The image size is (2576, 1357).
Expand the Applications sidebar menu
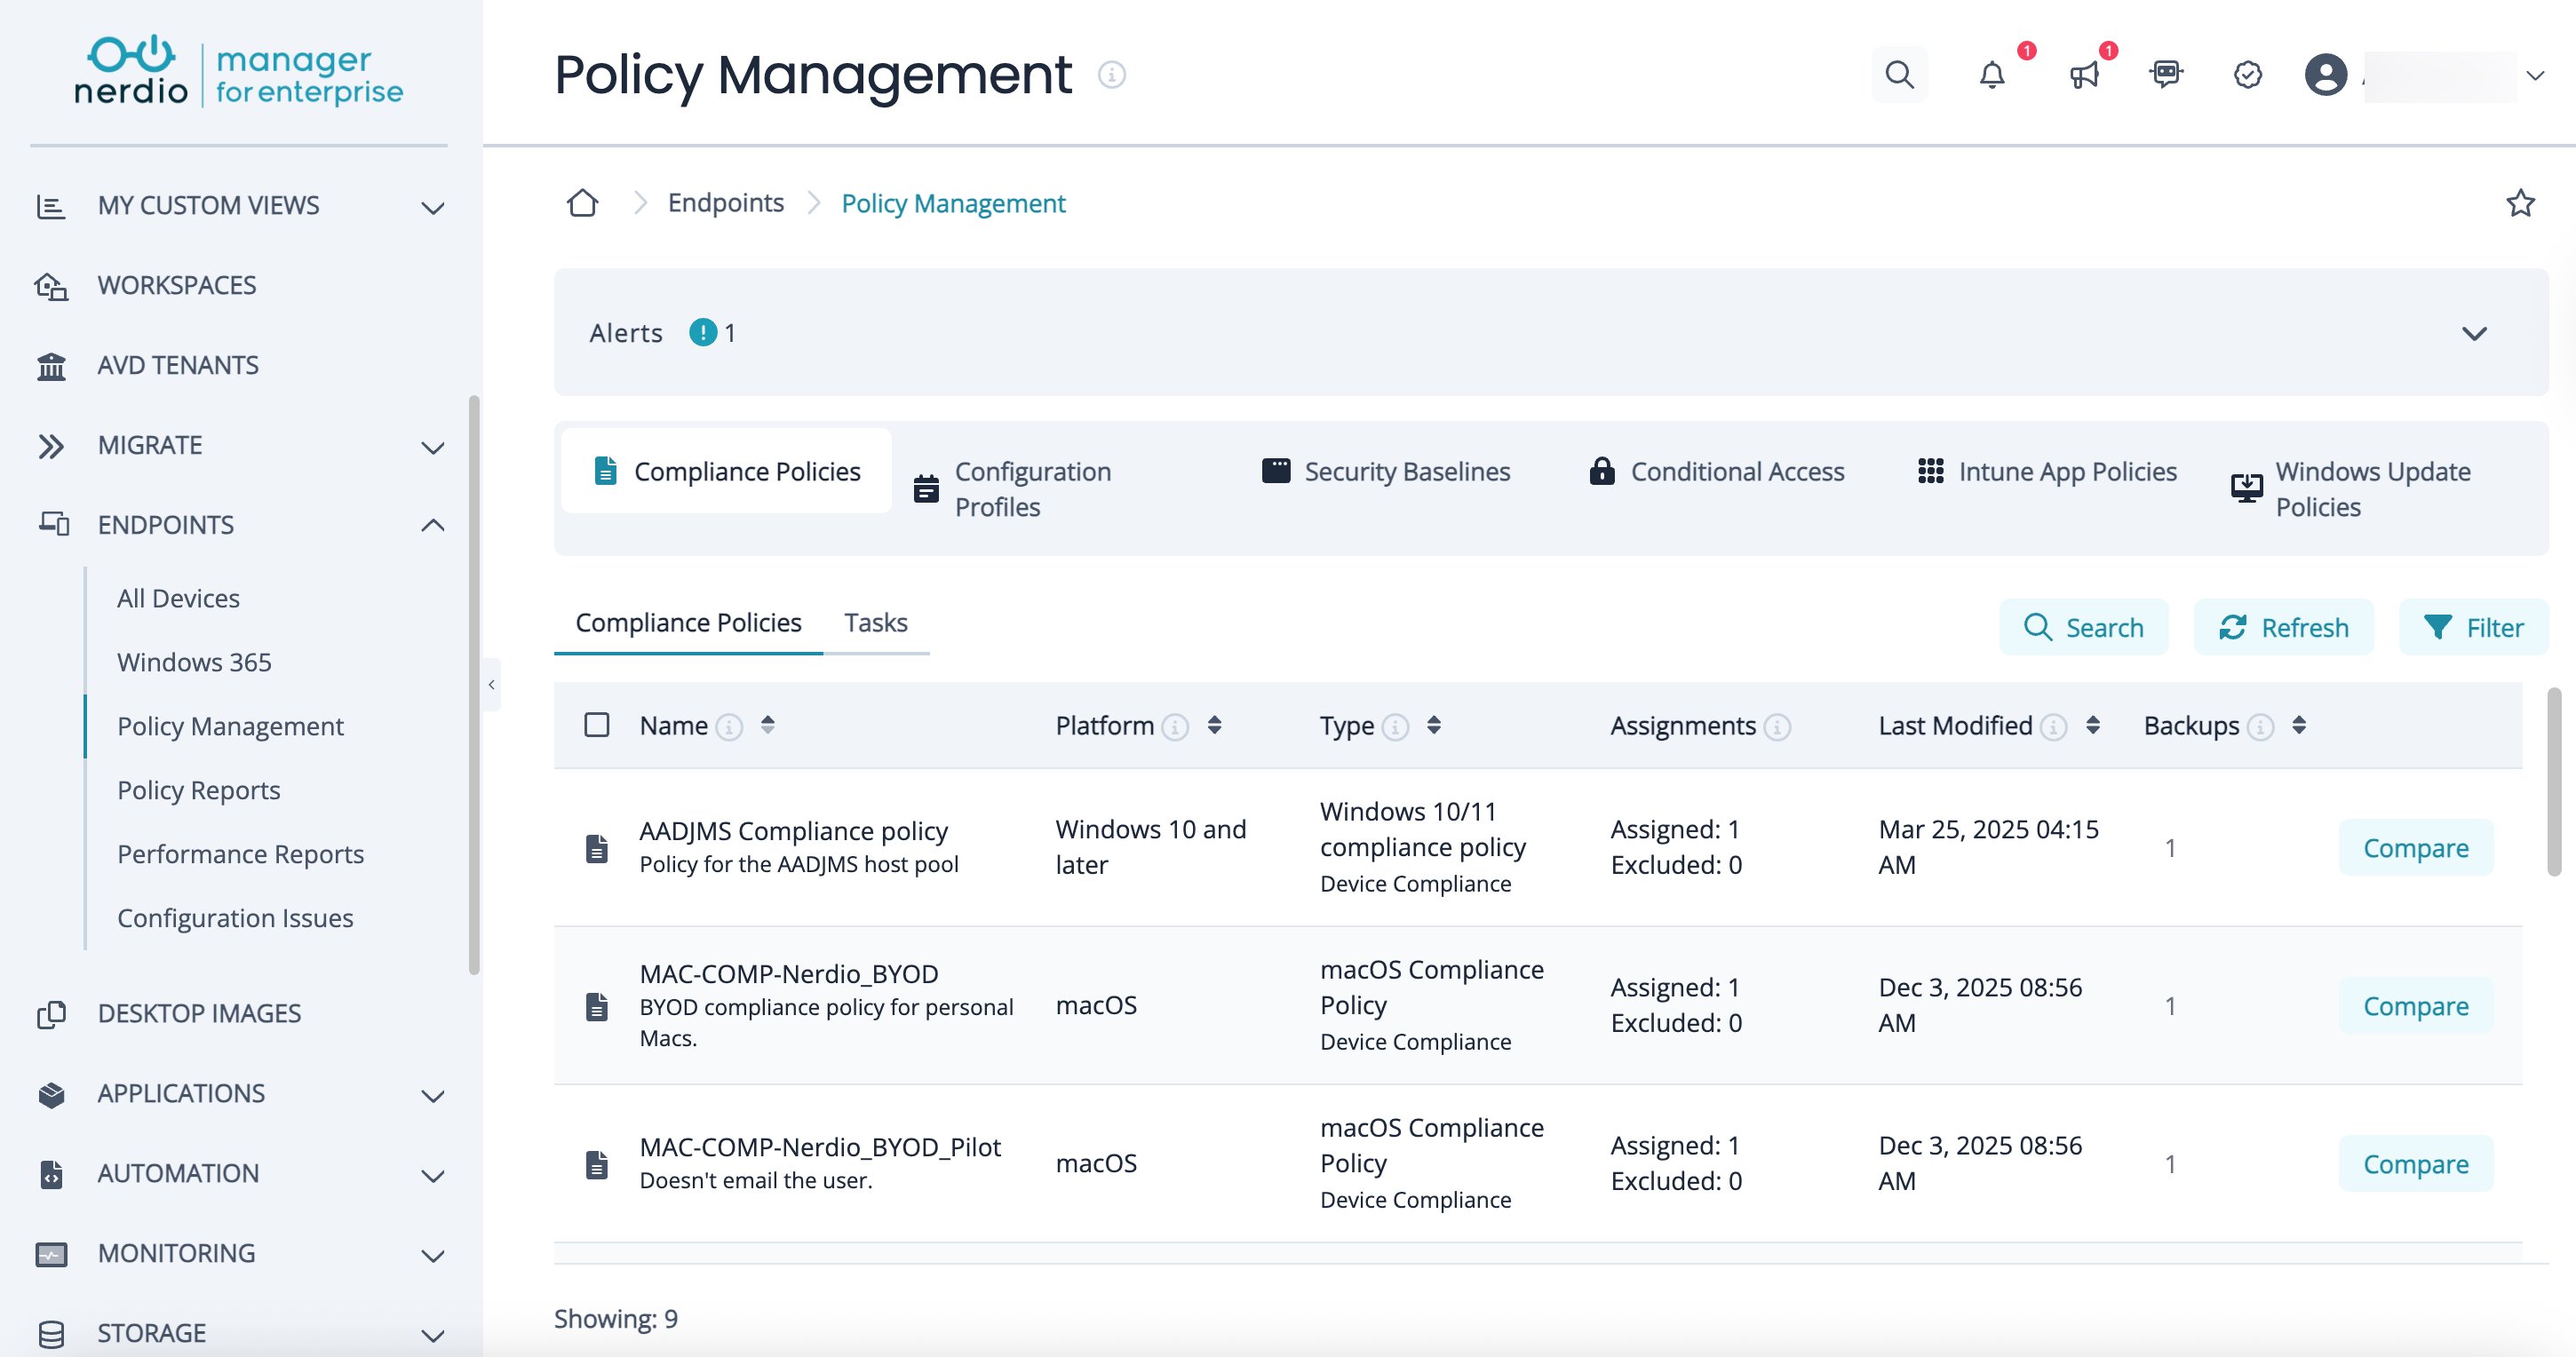[x=432, y=1095]
